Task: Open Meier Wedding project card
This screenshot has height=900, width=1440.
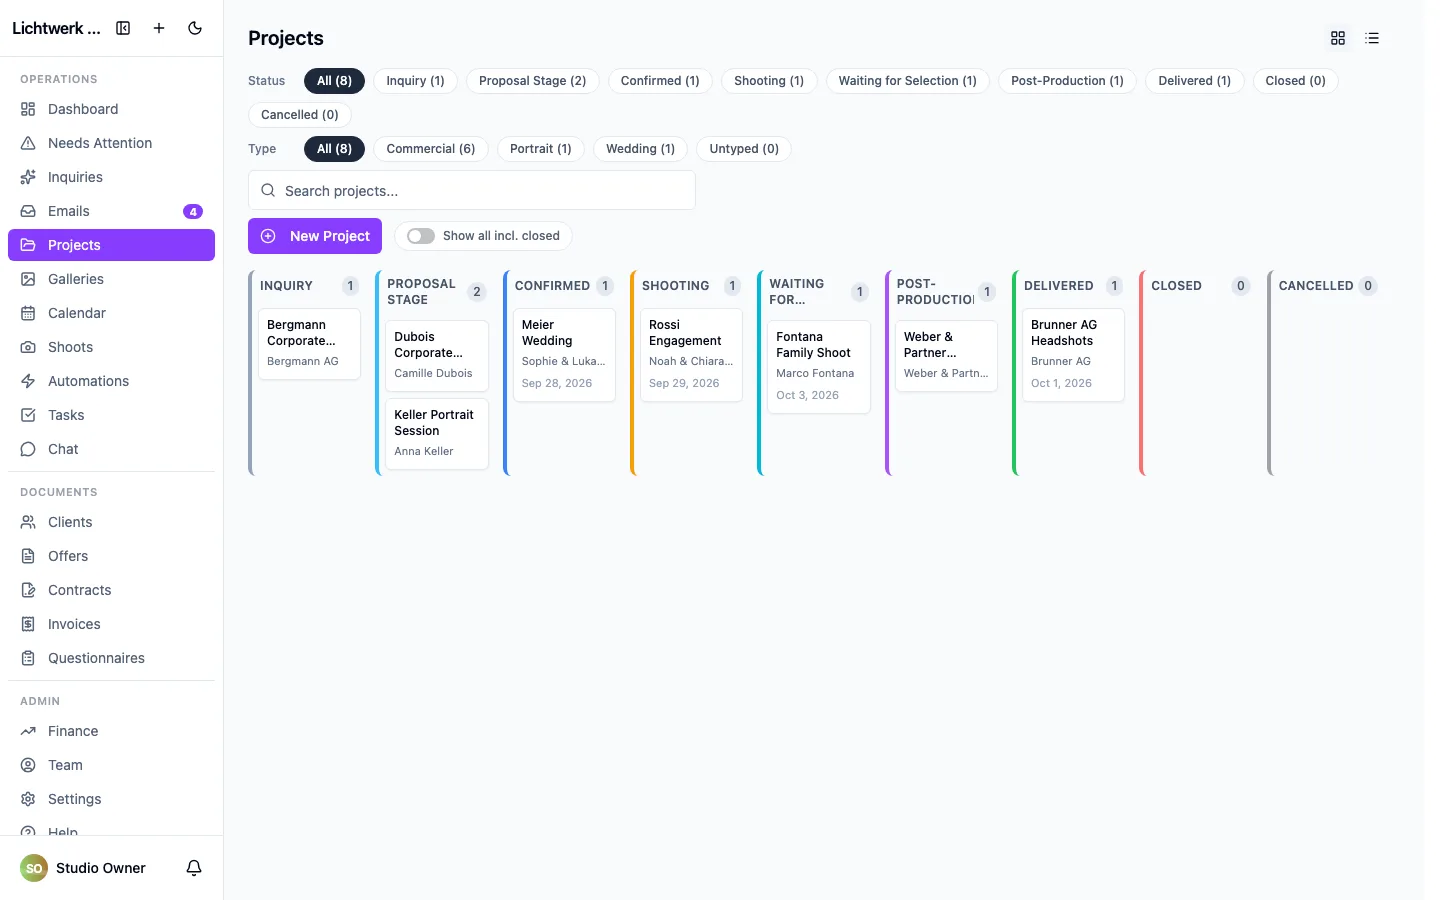Action: (564, 355)
